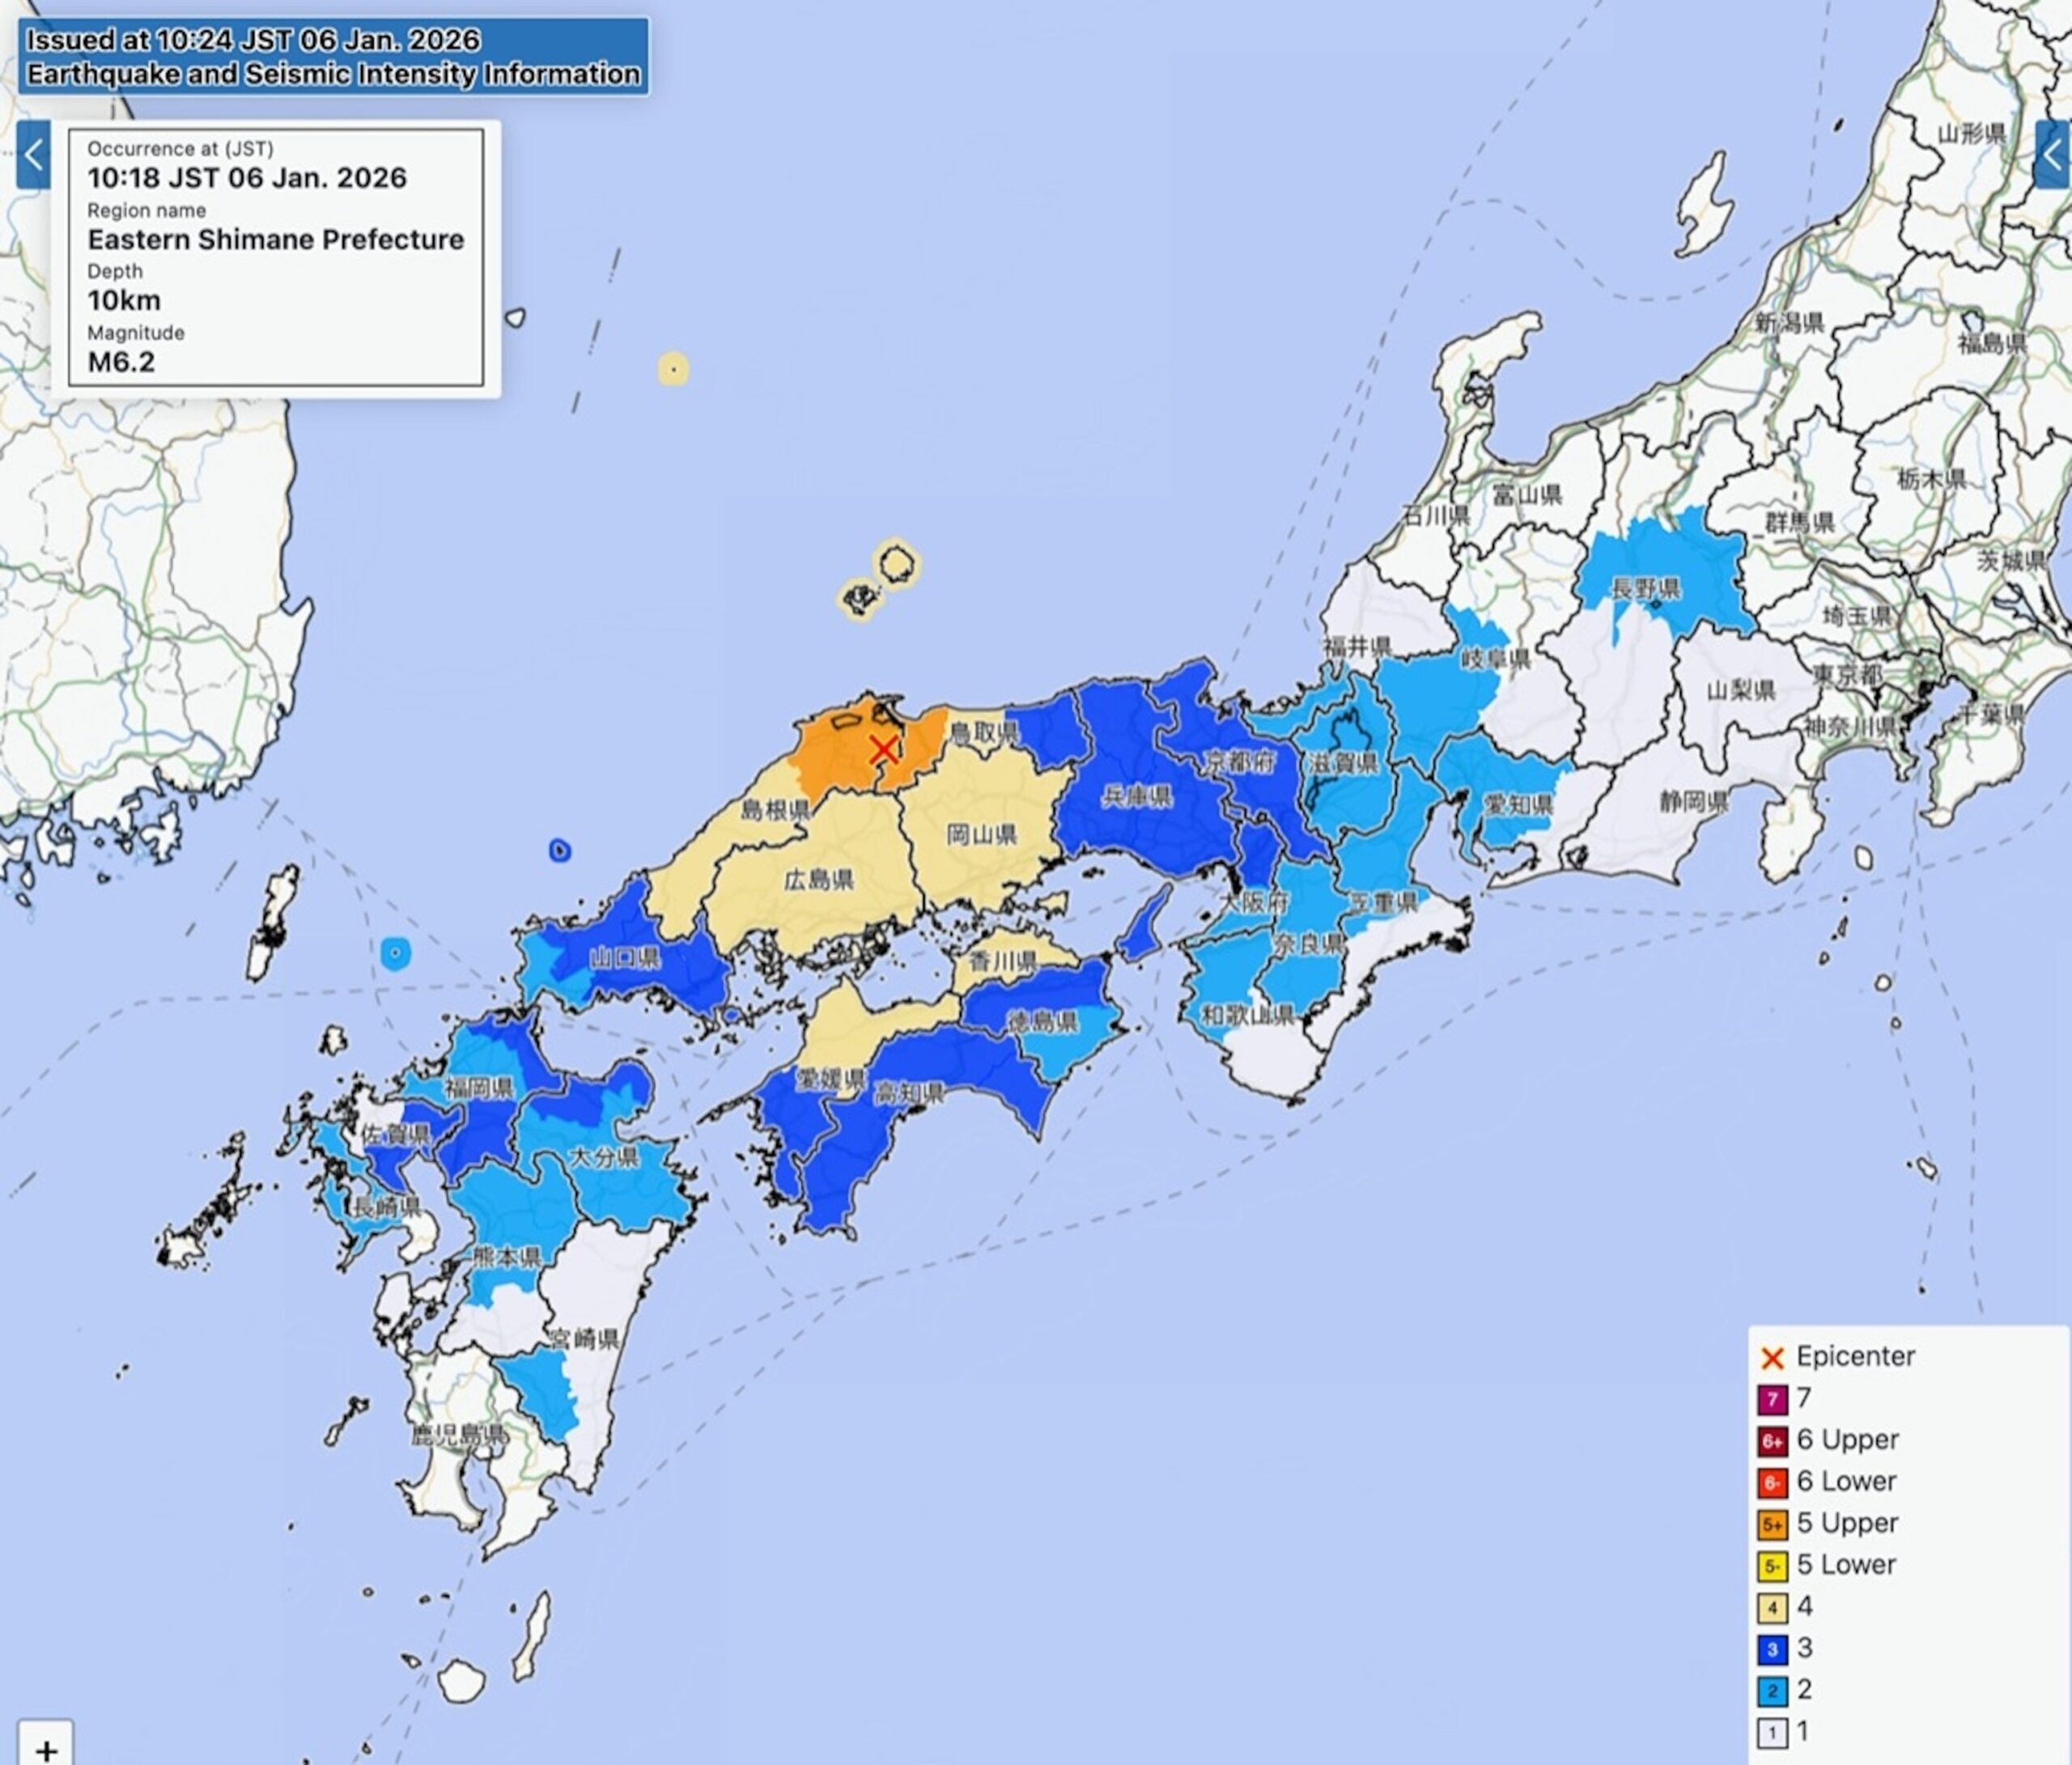Click the intensity 4 legend swatch
Screen dimensions: 2072x1765
[1772, 1608]
